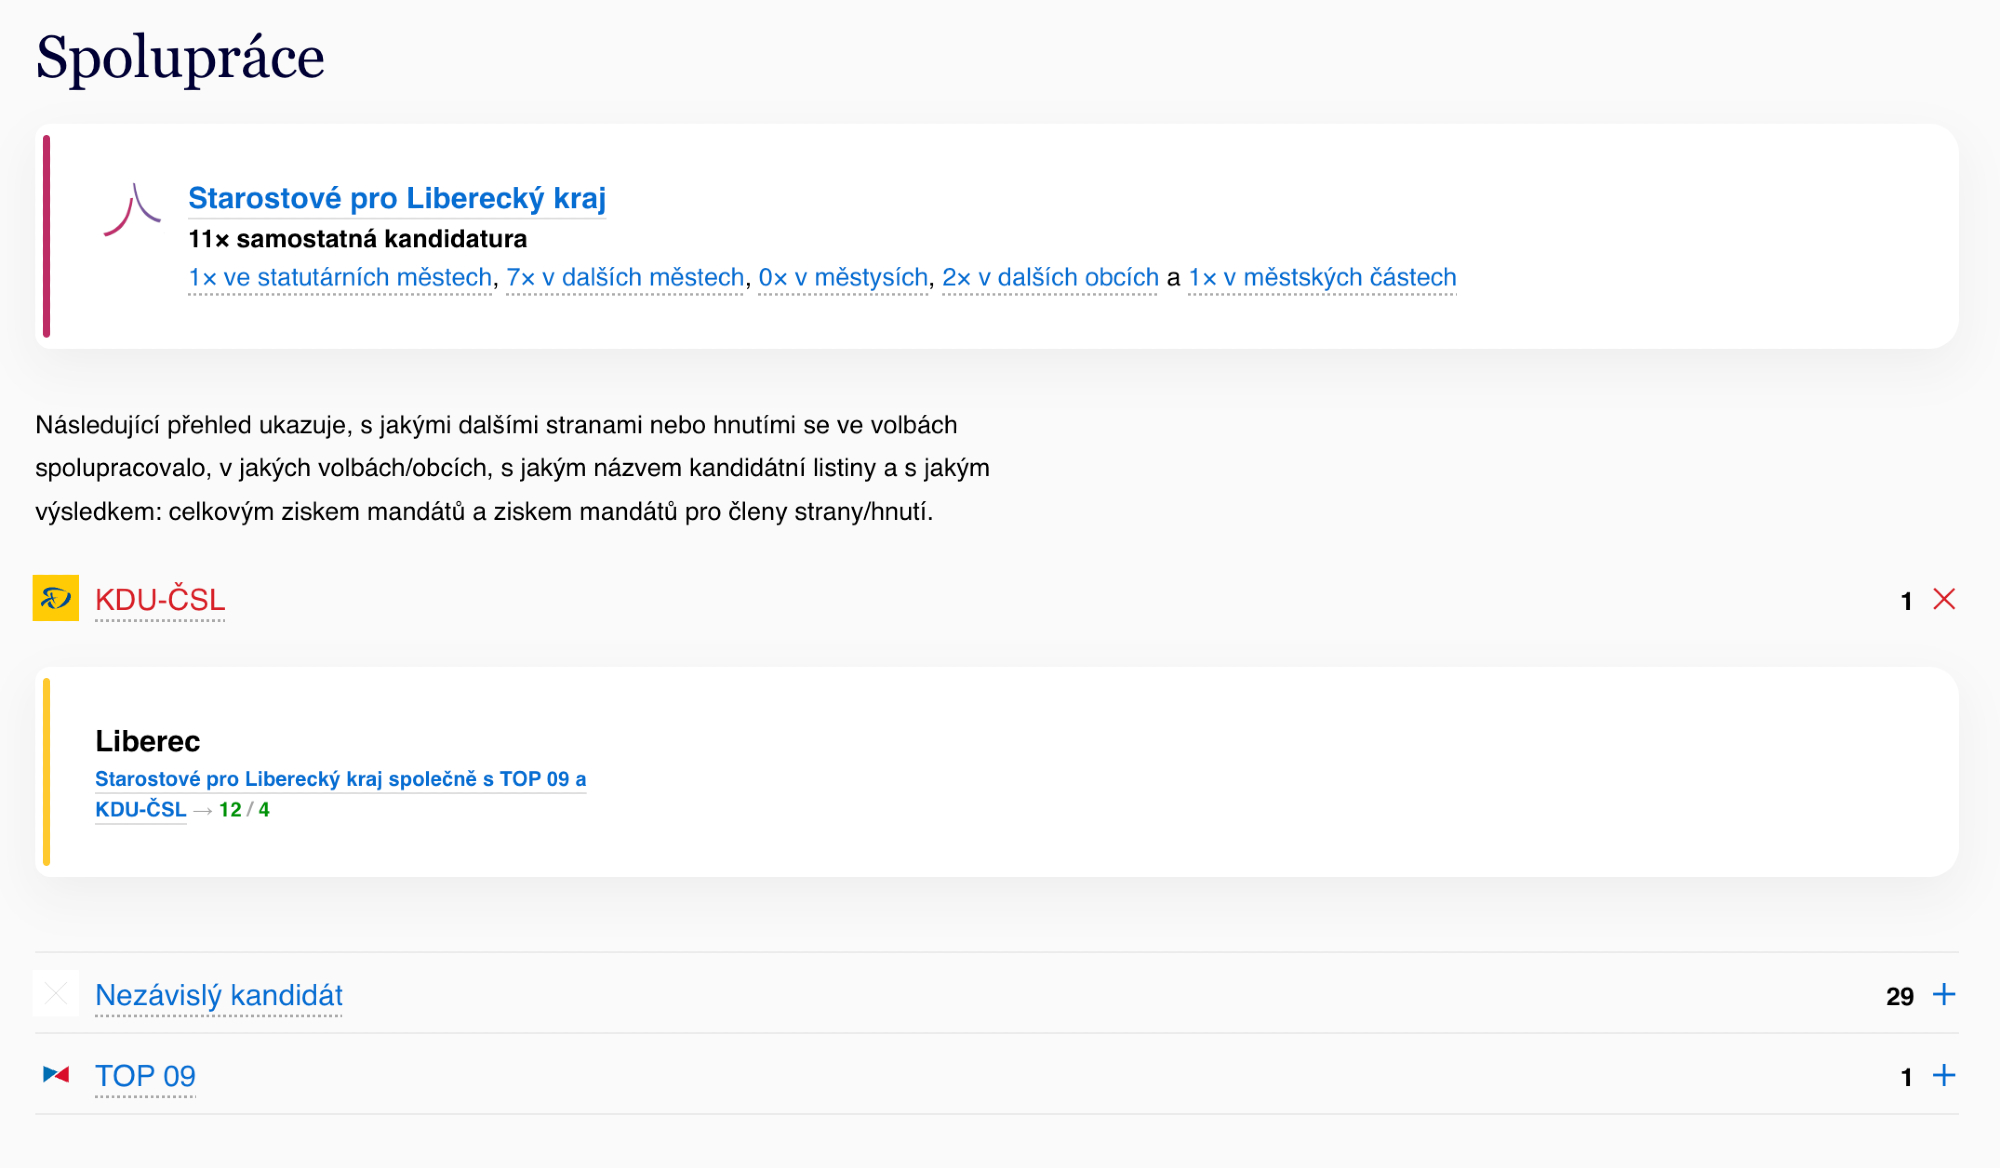
Task: Click the Starostové pro Liberecký kraj logo
Action: click(132, 210)
